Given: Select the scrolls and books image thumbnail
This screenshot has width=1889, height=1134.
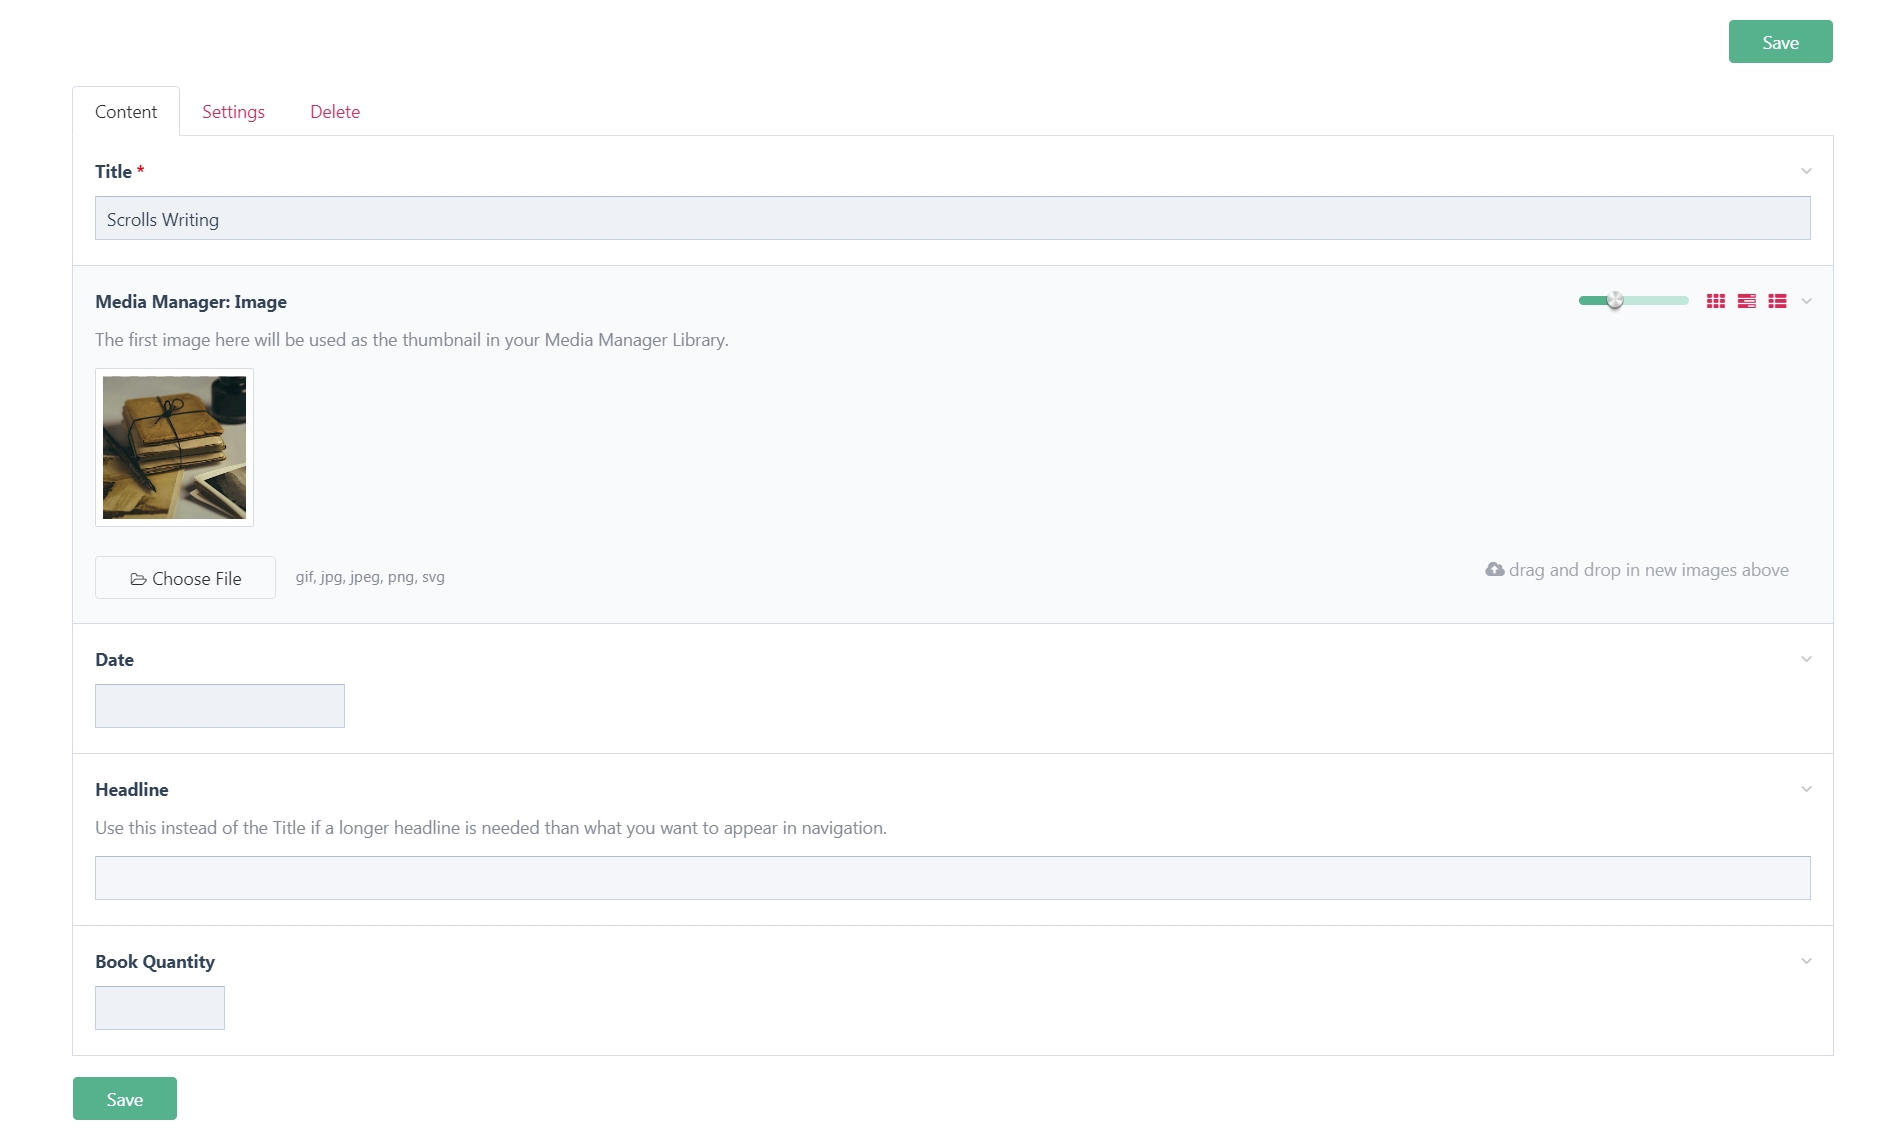Looking at the screenshot, I should (174, 447).
